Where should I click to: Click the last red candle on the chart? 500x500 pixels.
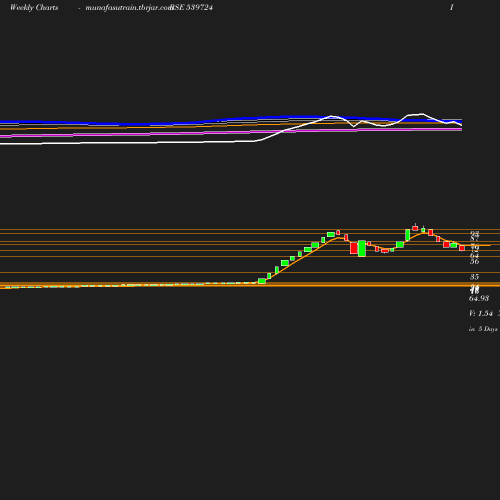tap(462, 248)
